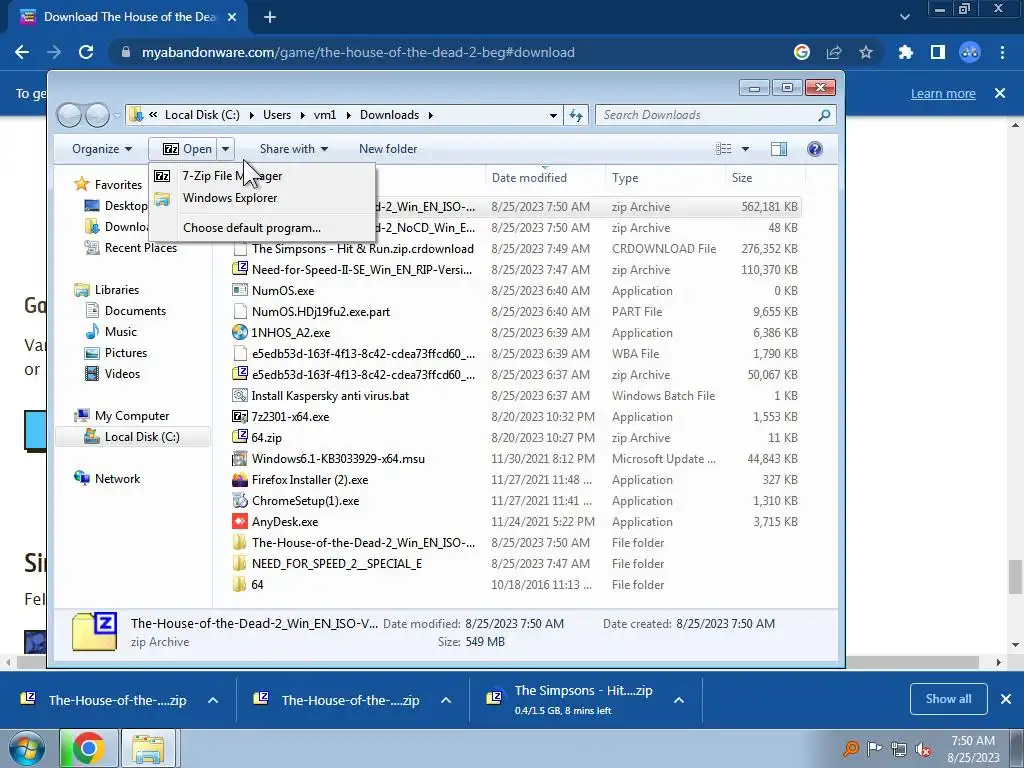Expand address bar history dropdown
This screenshot has height=768, width=1024.
point(553,115)
